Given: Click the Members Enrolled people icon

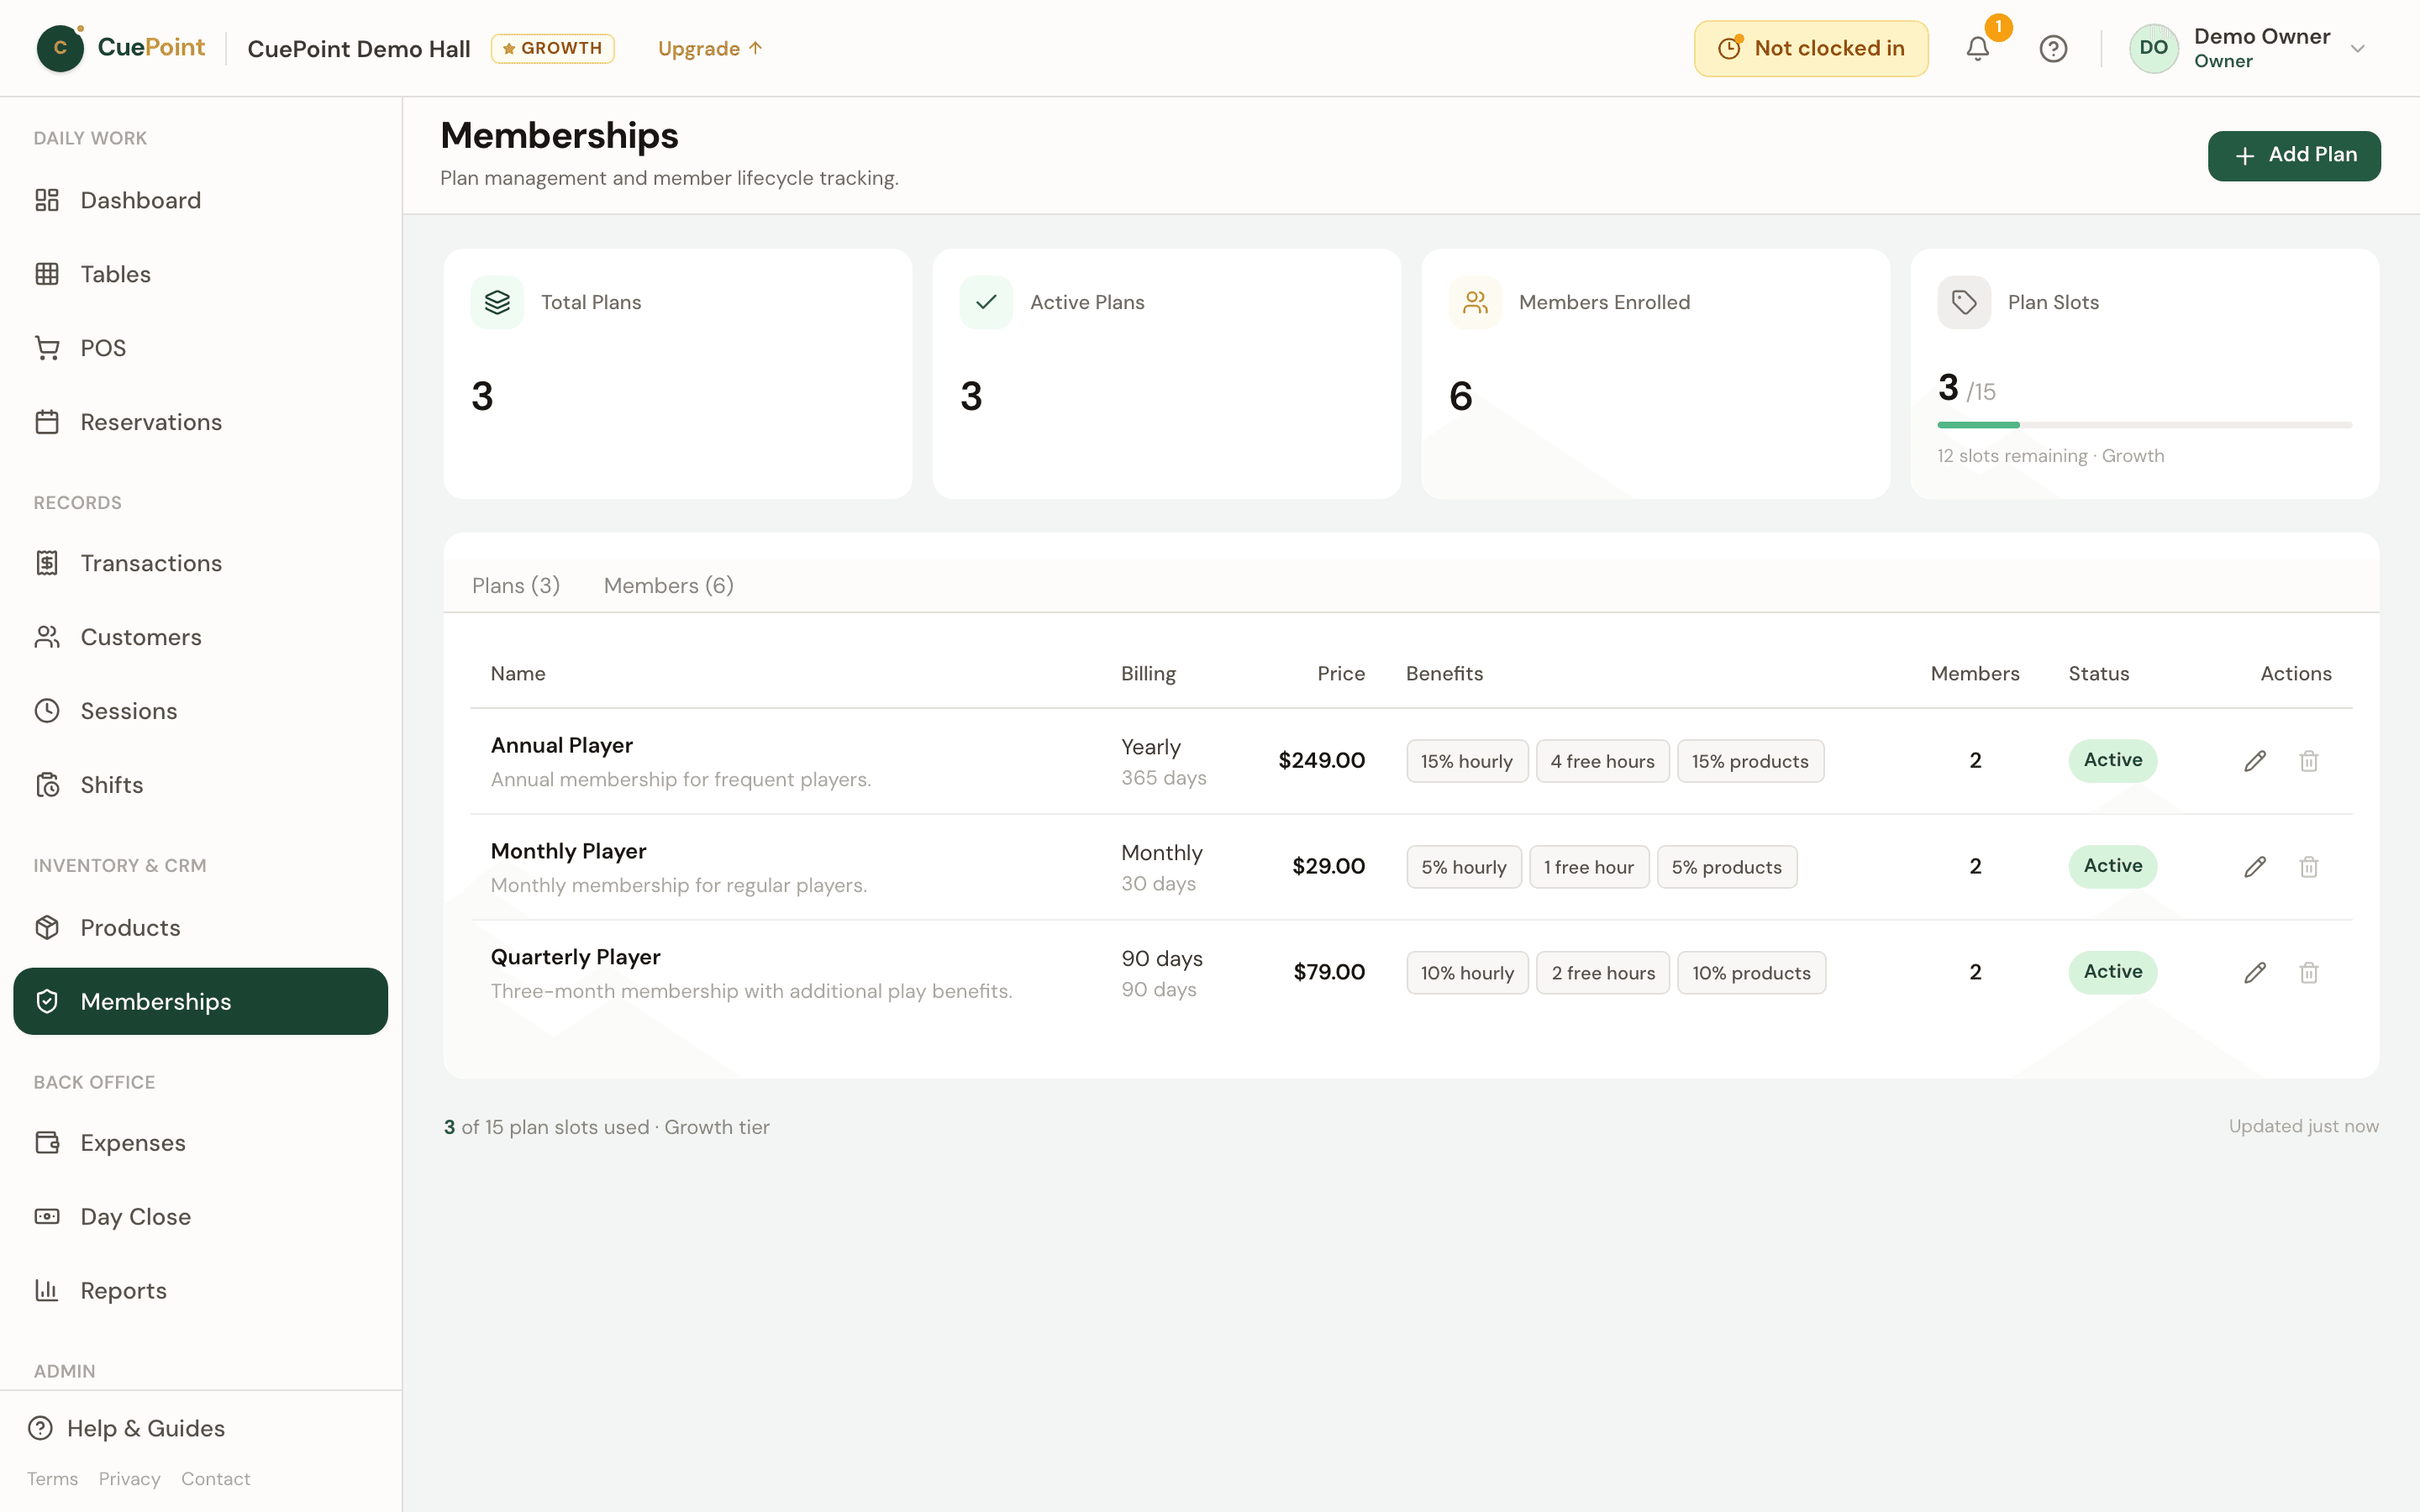Looking at the screenshot, I should pos(1475,302).
